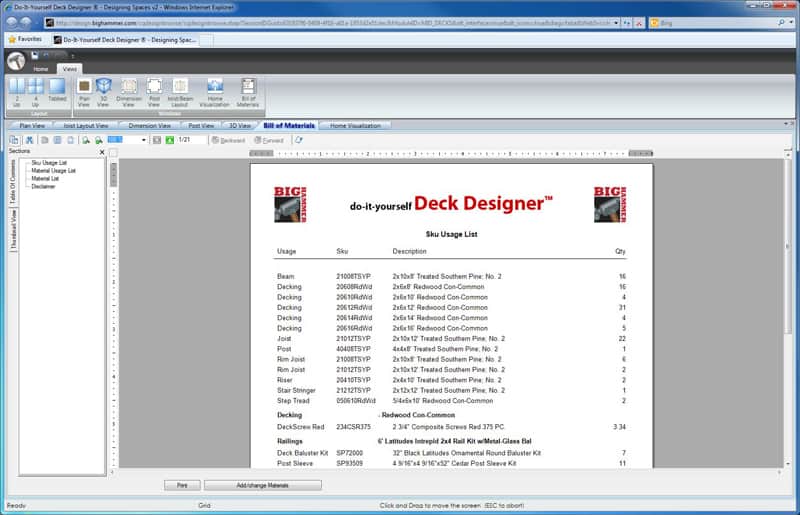
Task: Open Bill of Materials from the ribbon
Action: click(x=248, y=93)
